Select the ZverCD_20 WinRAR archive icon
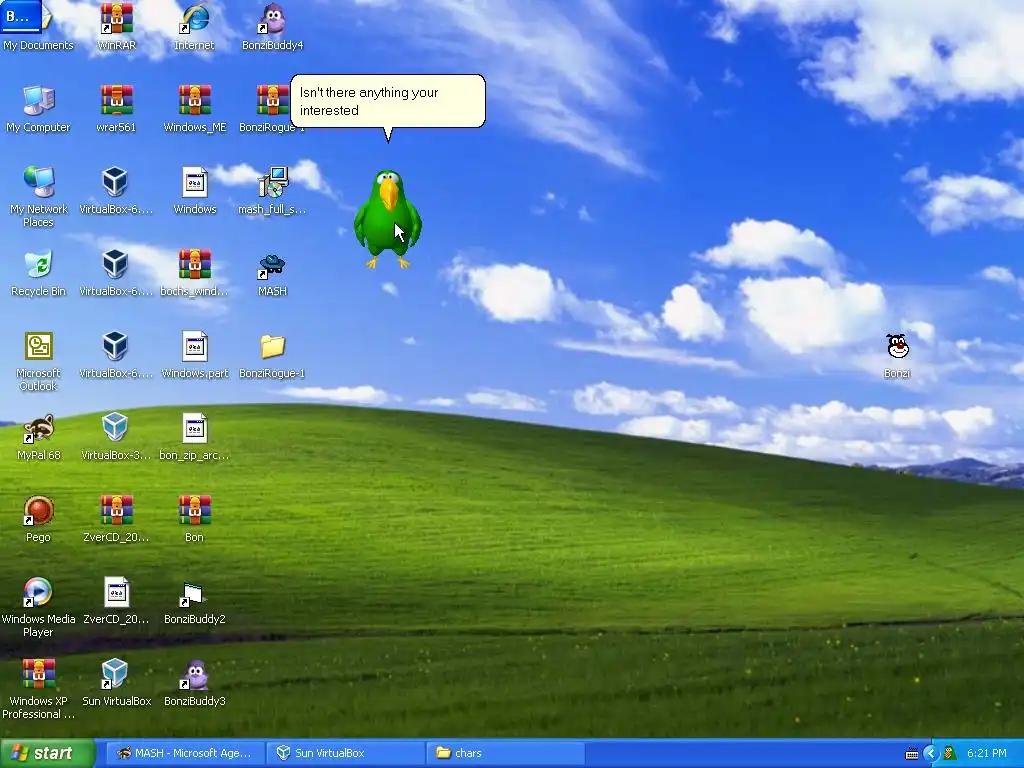Viewport: 1024px width, 768px height. (x=116, y=511)
